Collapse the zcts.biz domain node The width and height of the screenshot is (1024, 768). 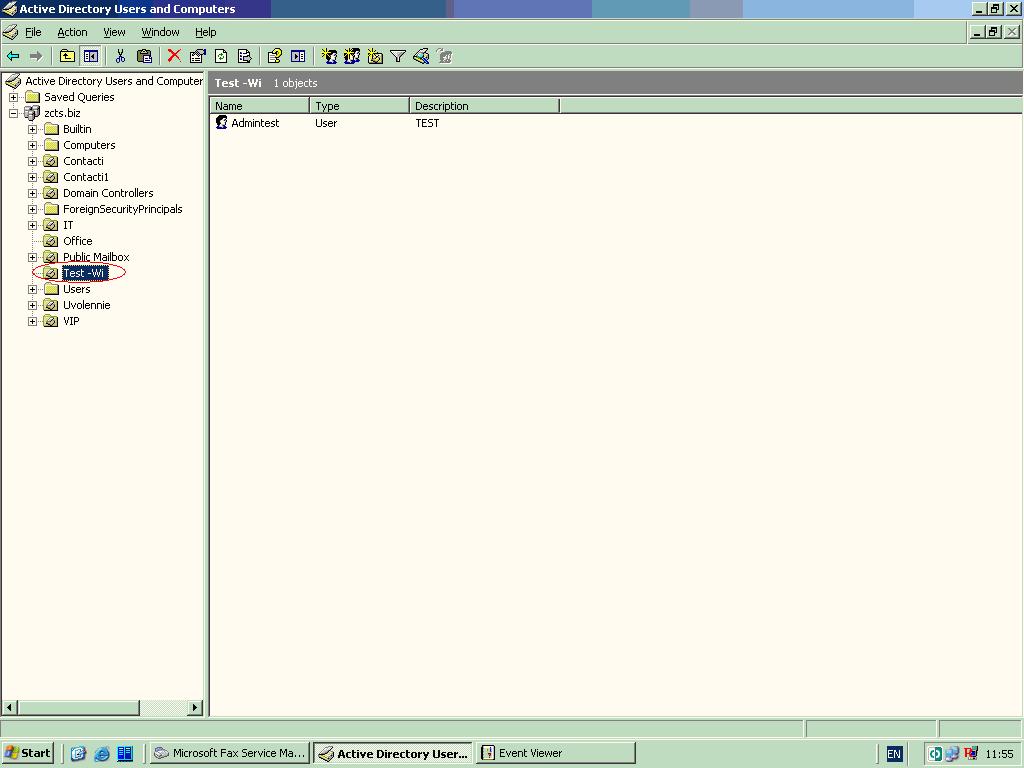[x=13, y=113]
